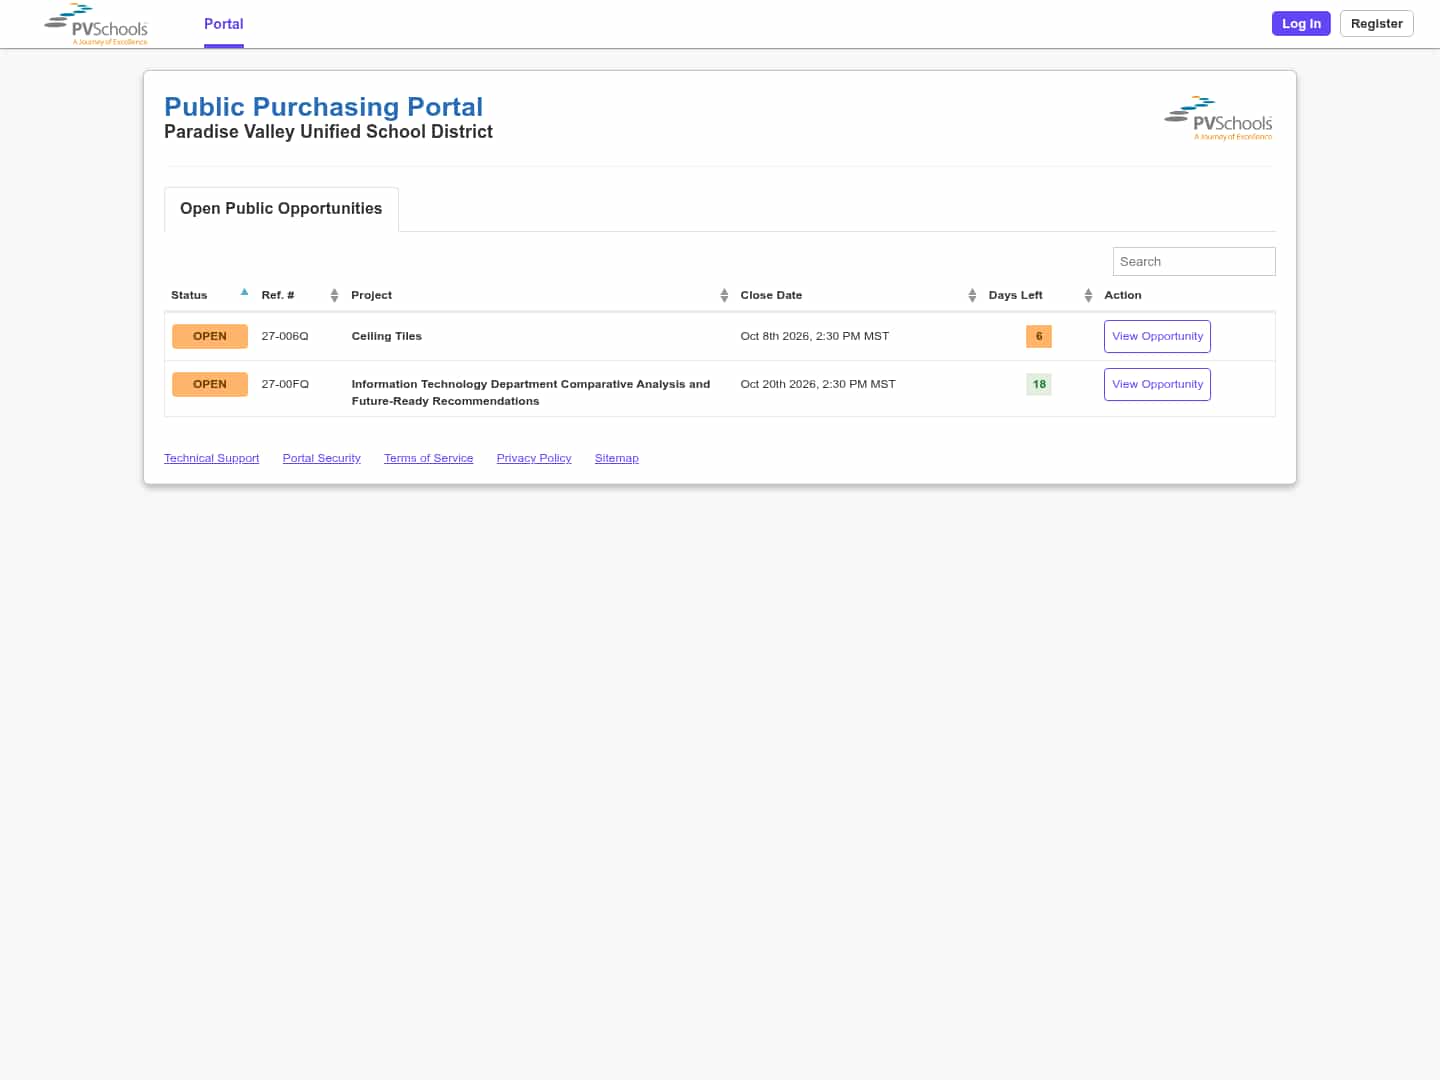View Opportunity for Information Technology Department project

coord(1157,384)
